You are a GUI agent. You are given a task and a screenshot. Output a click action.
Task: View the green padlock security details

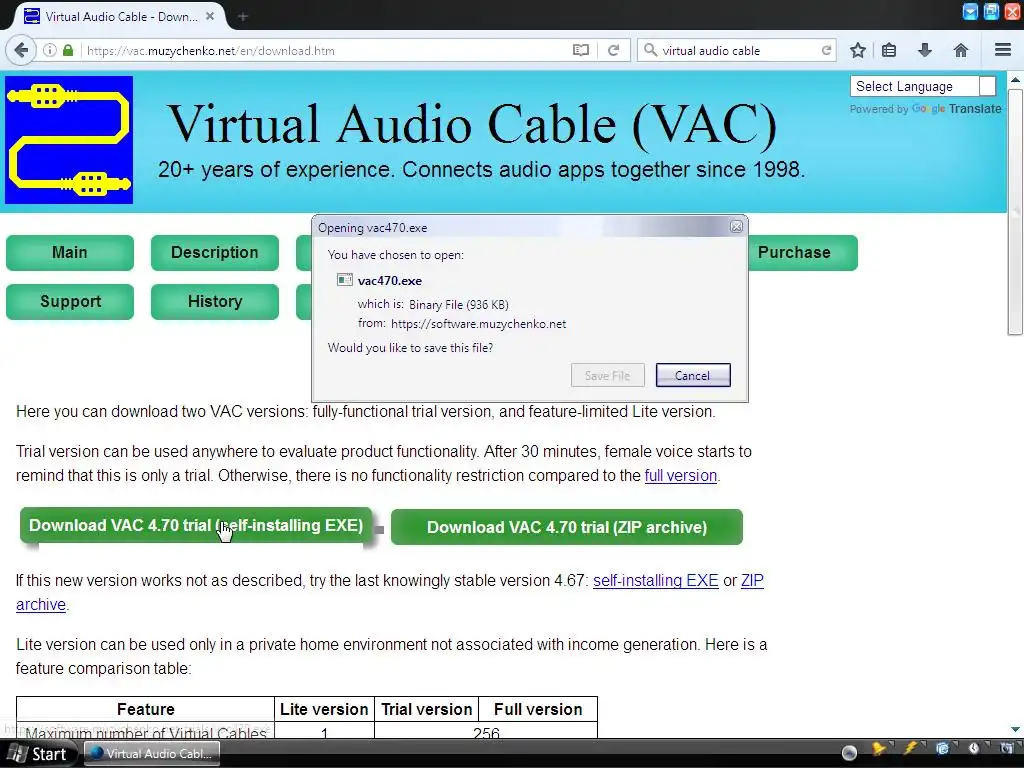tap(68, 50)
